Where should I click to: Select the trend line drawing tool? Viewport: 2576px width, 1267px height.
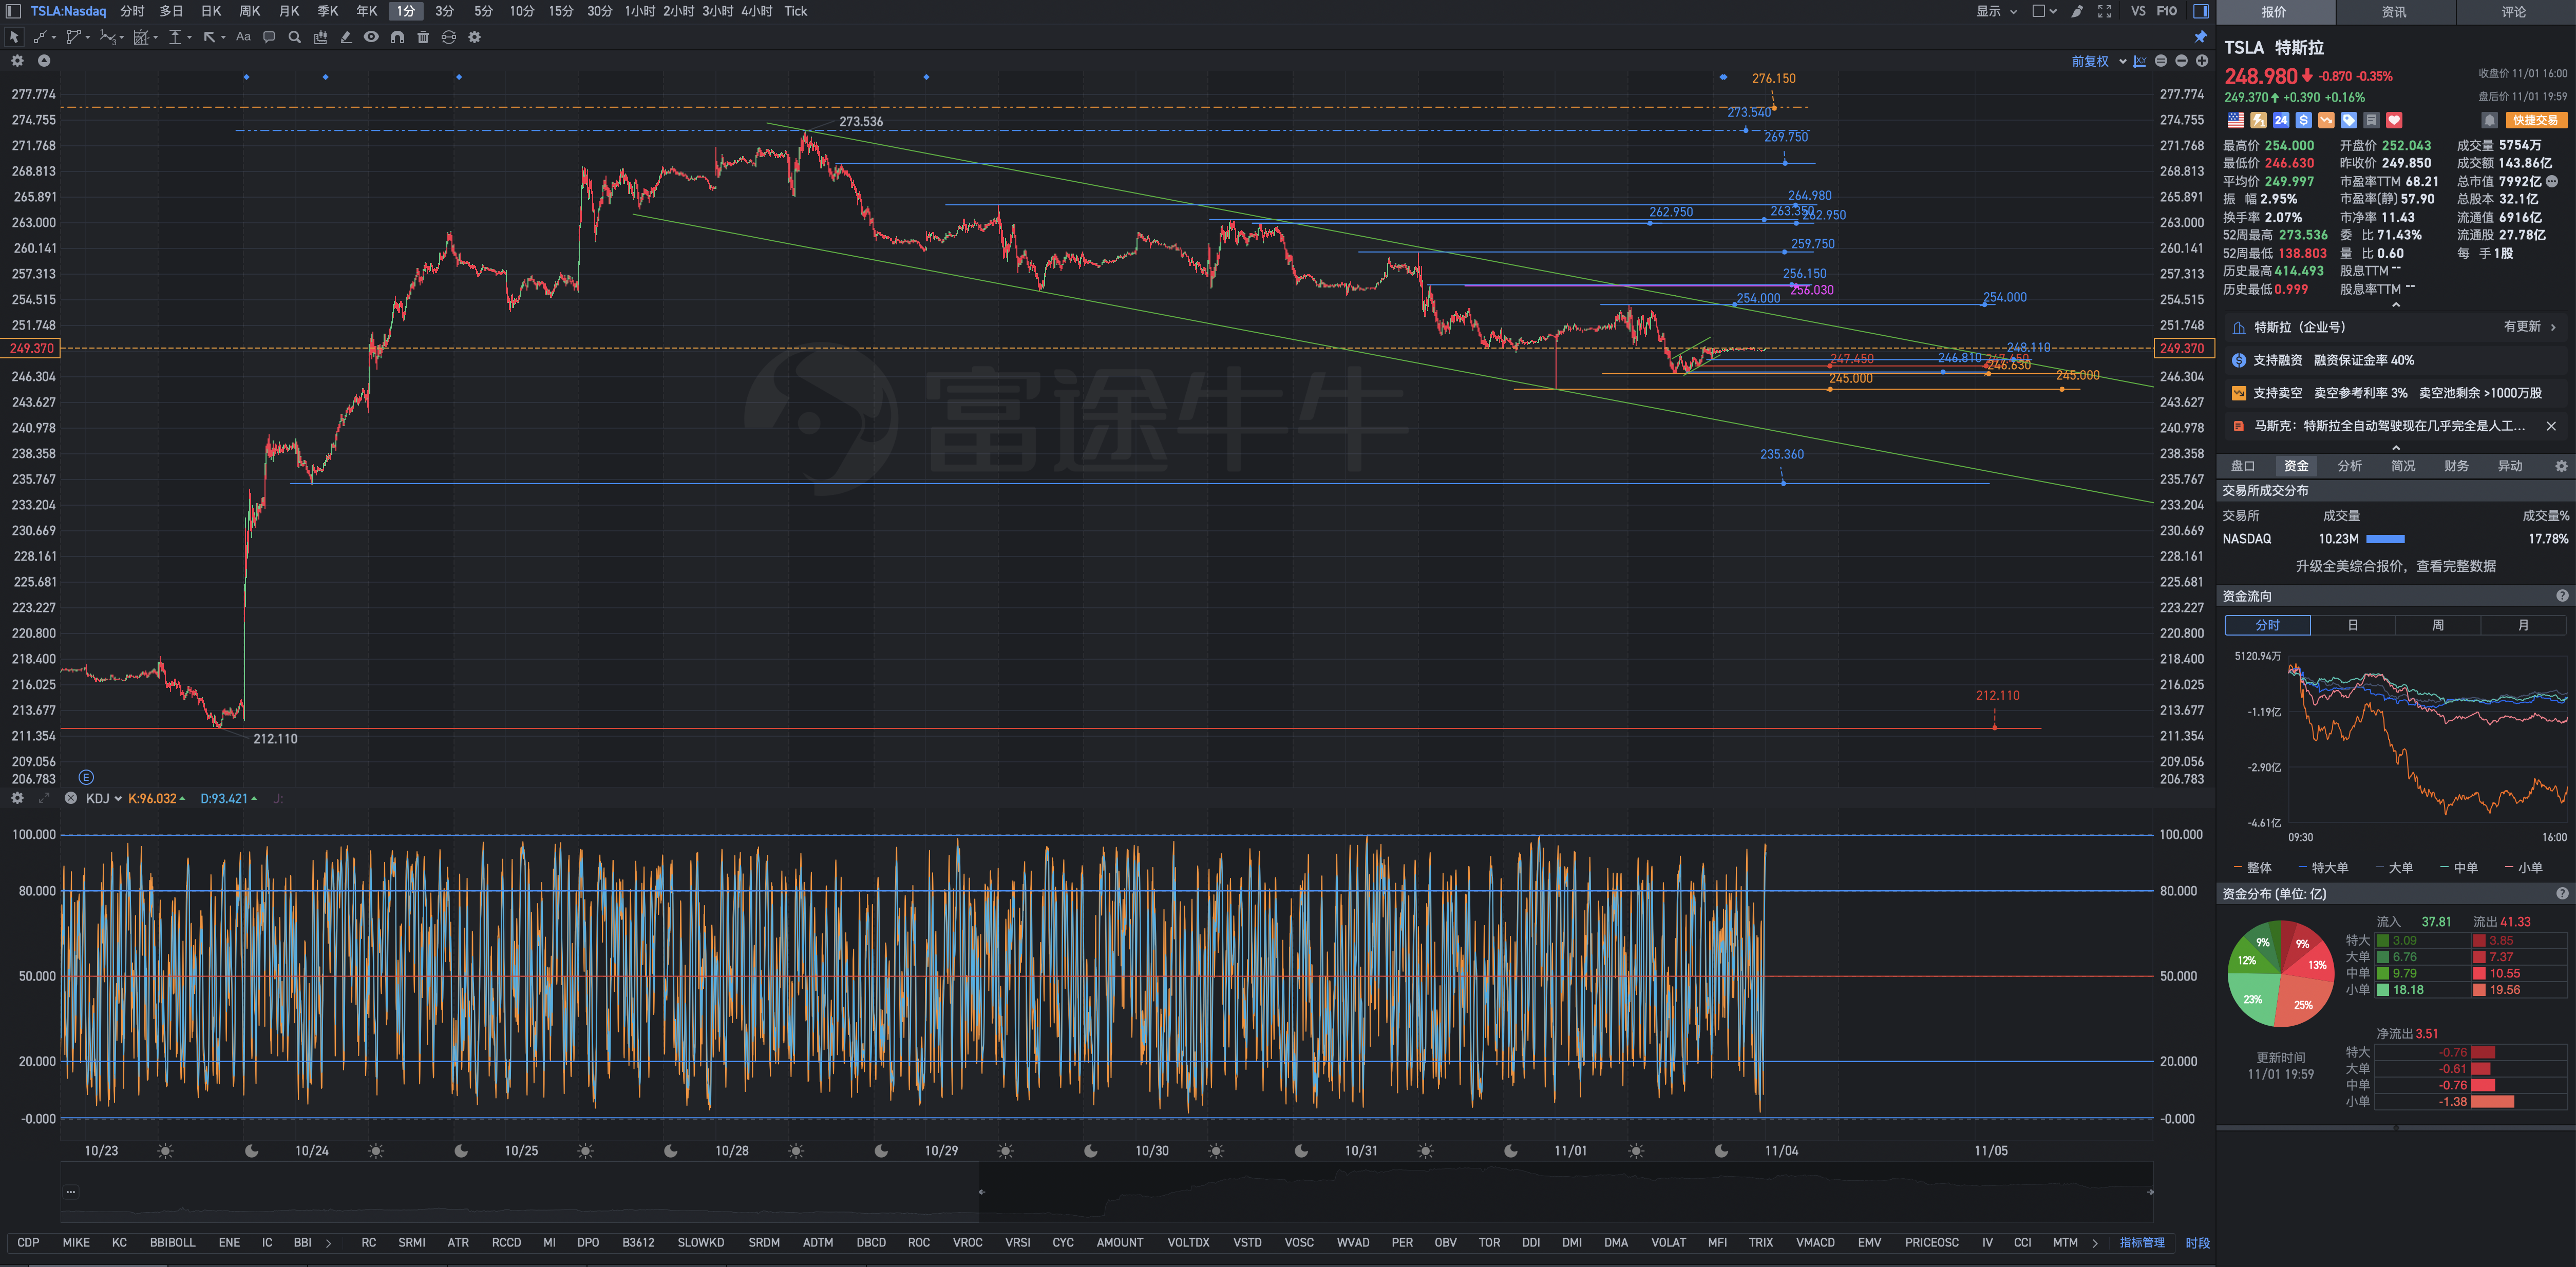pos(40,37)
